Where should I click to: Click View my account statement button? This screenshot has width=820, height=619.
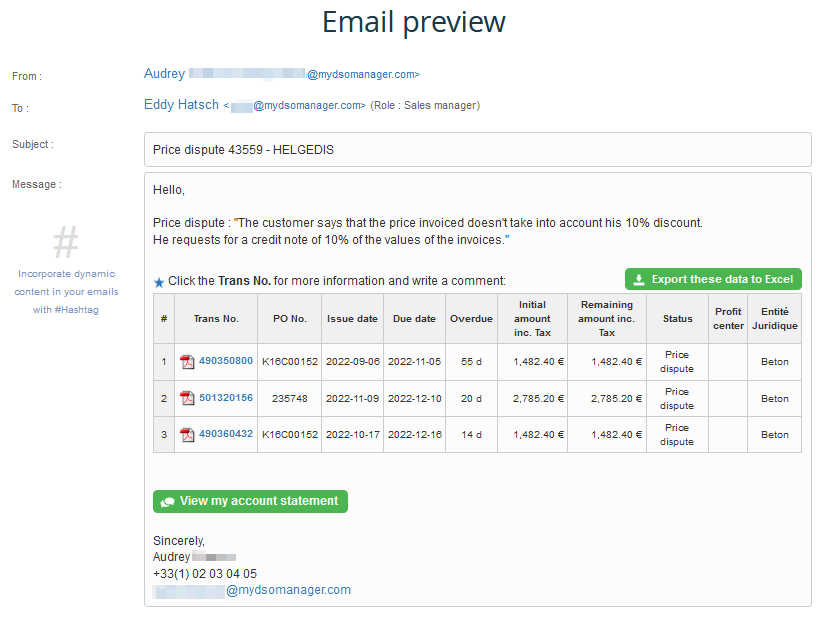tap(250, 501)
